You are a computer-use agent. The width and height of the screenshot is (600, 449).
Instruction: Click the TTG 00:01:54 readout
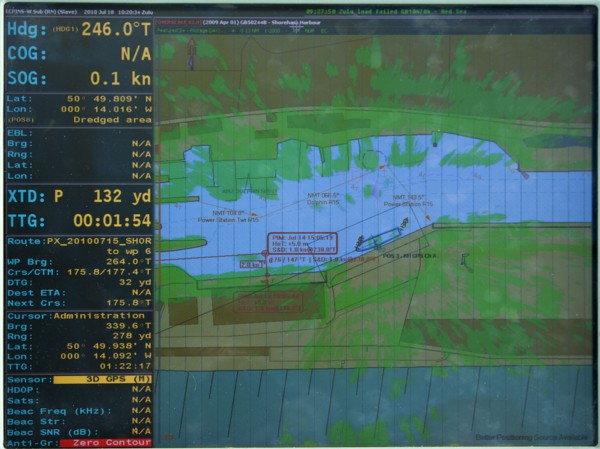(79, 221)
